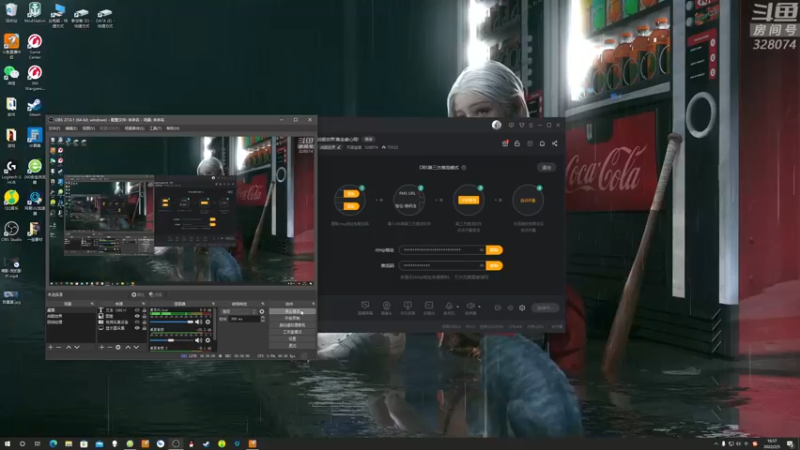Mute the first audio mixer channel speaker
The image size is (800, 450).
click(198, 322)
